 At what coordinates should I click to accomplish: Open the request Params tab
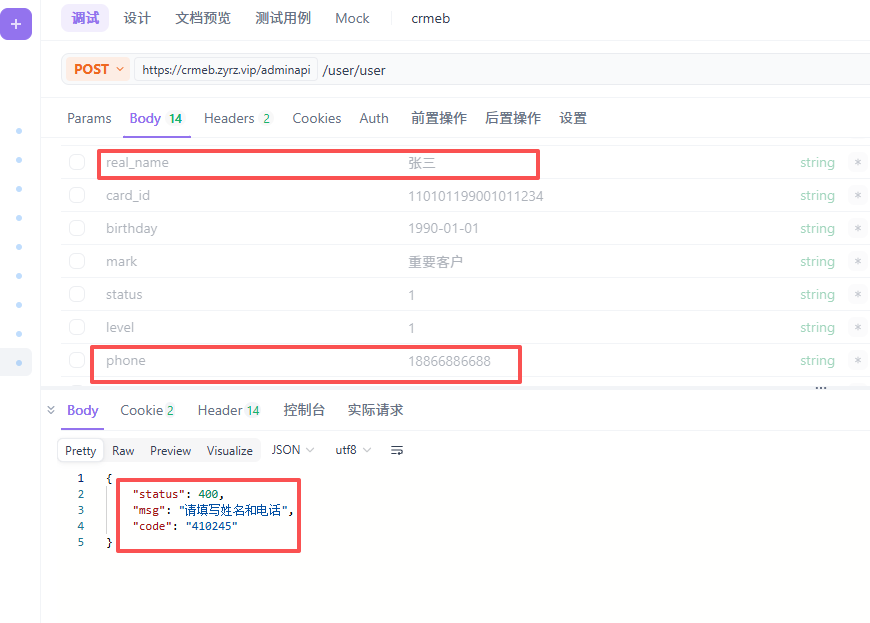pos(89,118)
